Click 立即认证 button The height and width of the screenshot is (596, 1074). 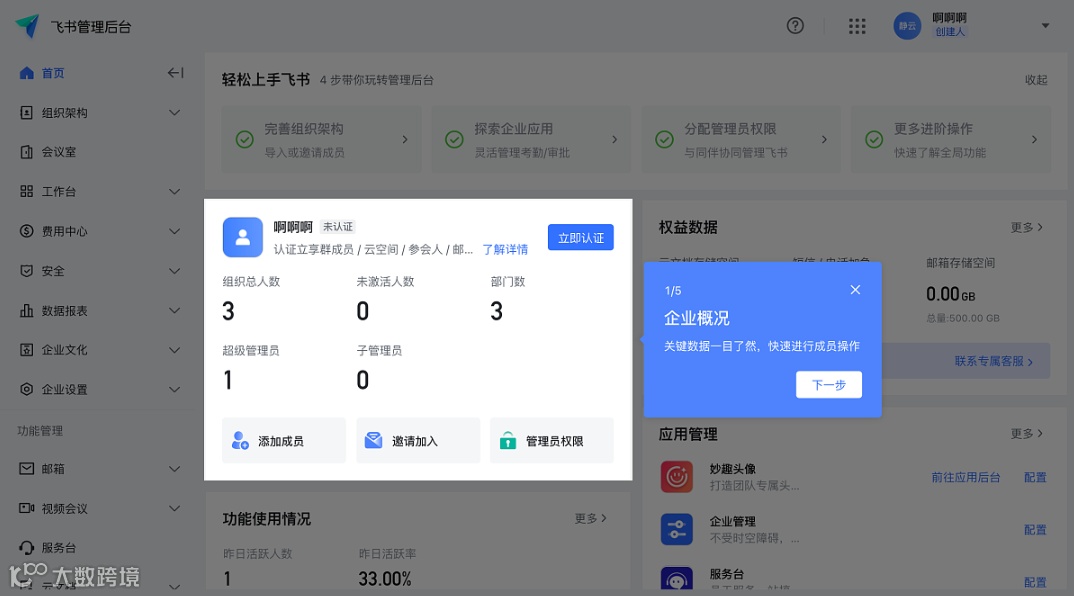click(581, 238)
